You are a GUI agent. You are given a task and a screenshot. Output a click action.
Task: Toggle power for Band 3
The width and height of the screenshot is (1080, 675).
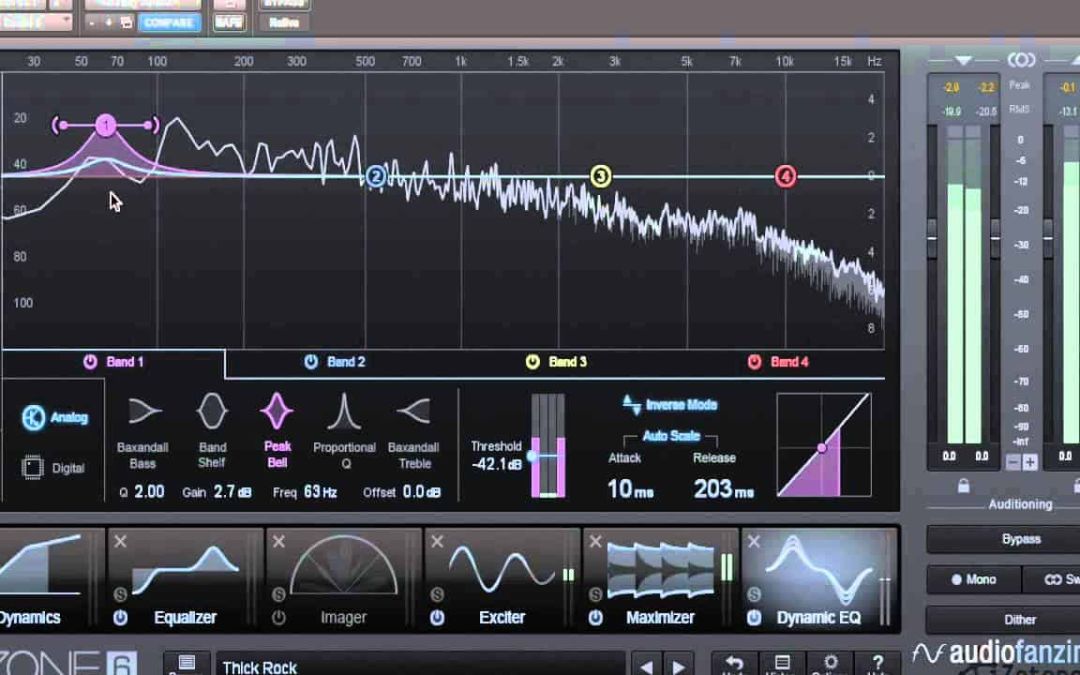coord(532,362)
